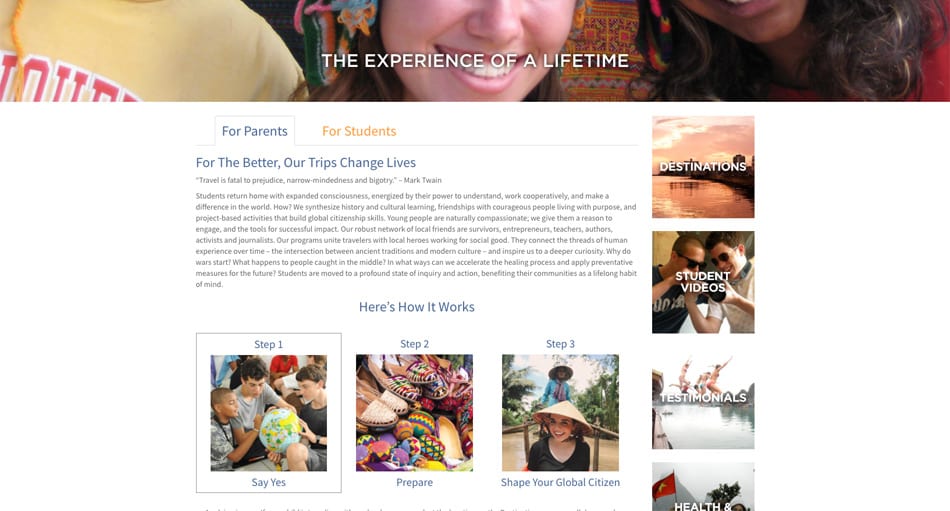Click the Mark Twain quote line
Screen dimensions: 950x511
[319, 180]
